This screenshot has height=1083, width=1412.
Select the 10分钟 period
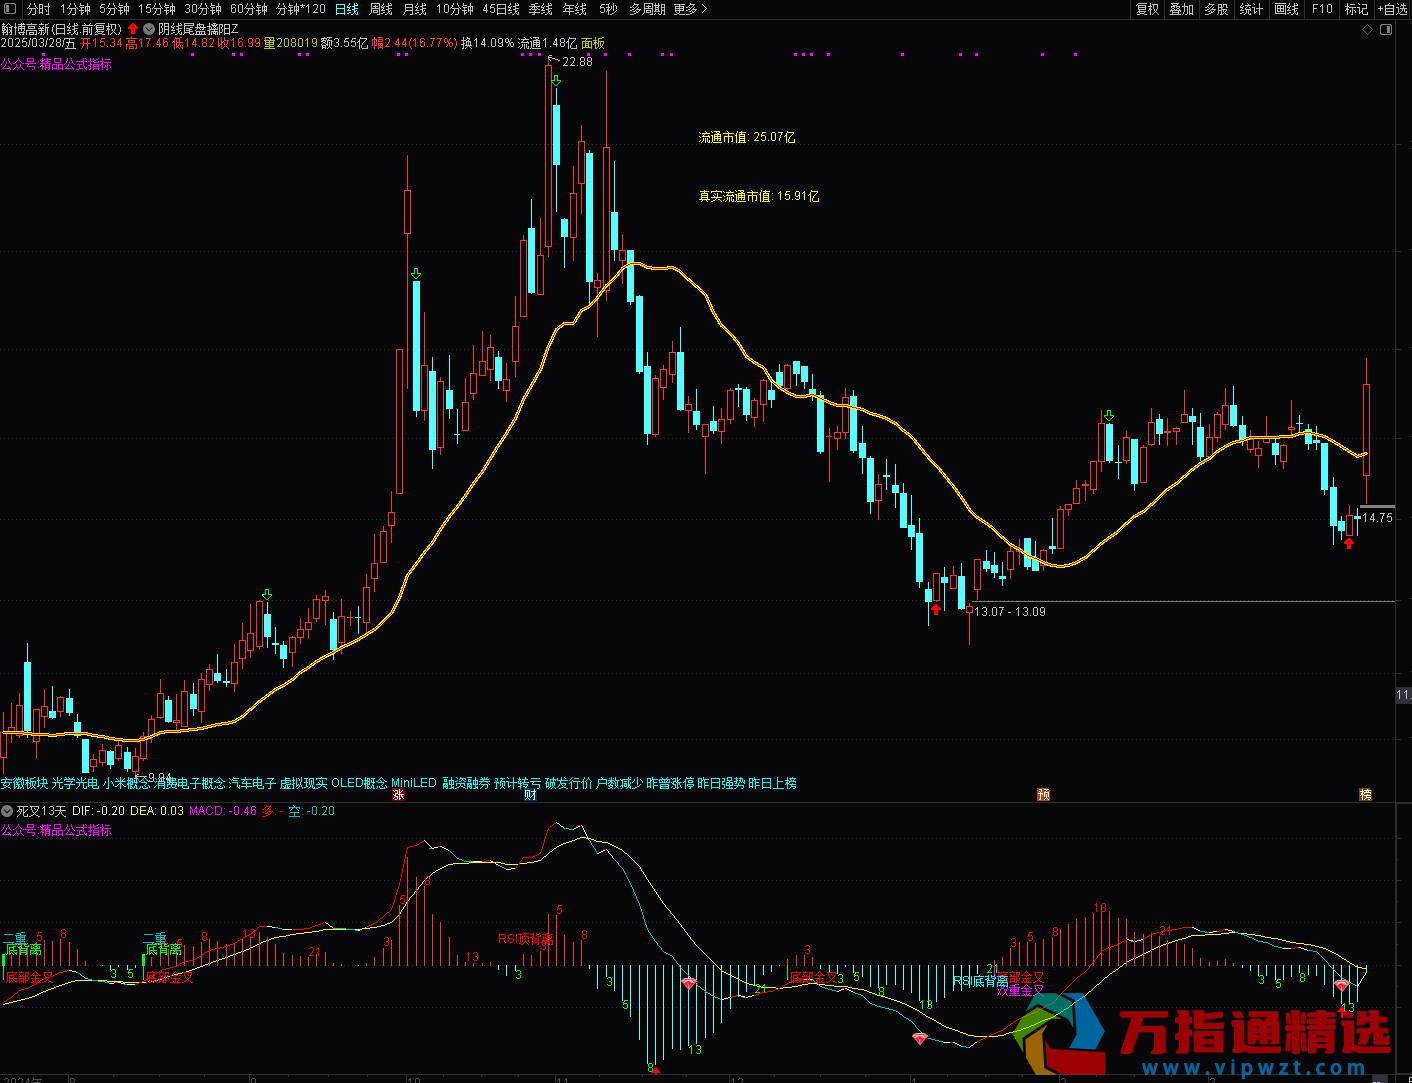point(455,9)
